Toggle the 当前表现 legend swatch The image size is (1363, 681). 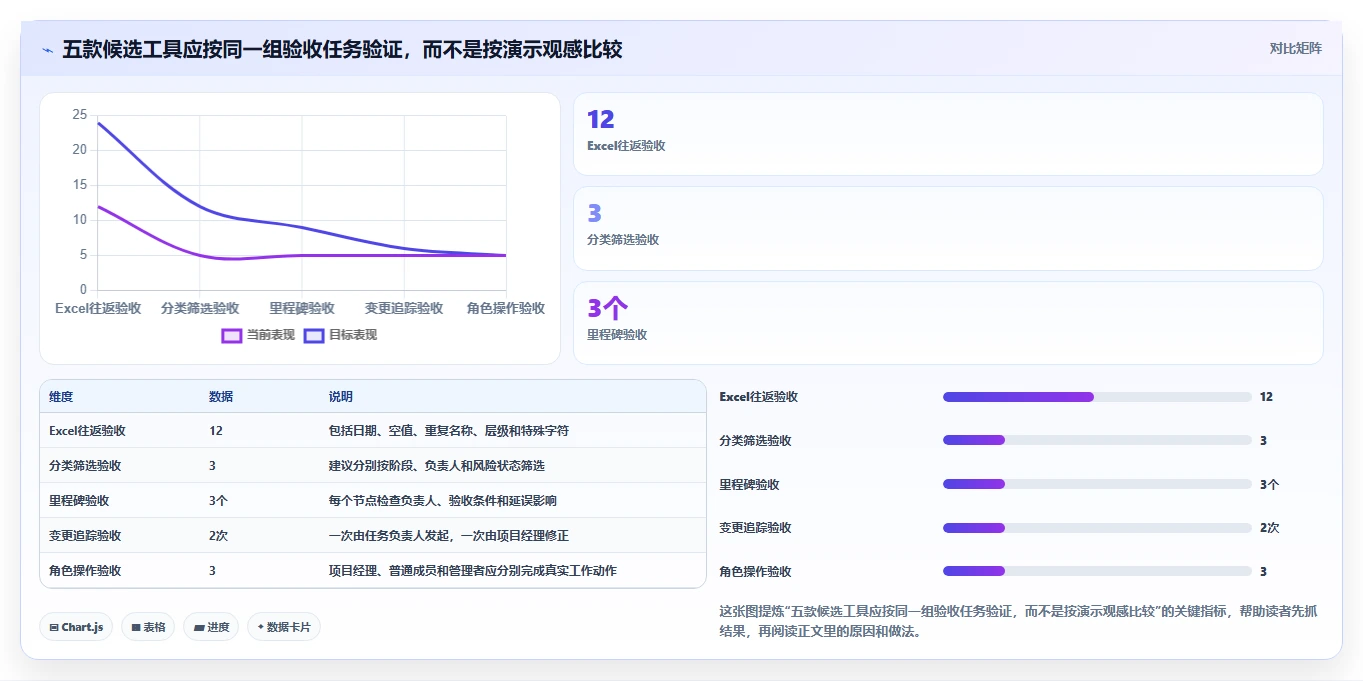point(231,336)
